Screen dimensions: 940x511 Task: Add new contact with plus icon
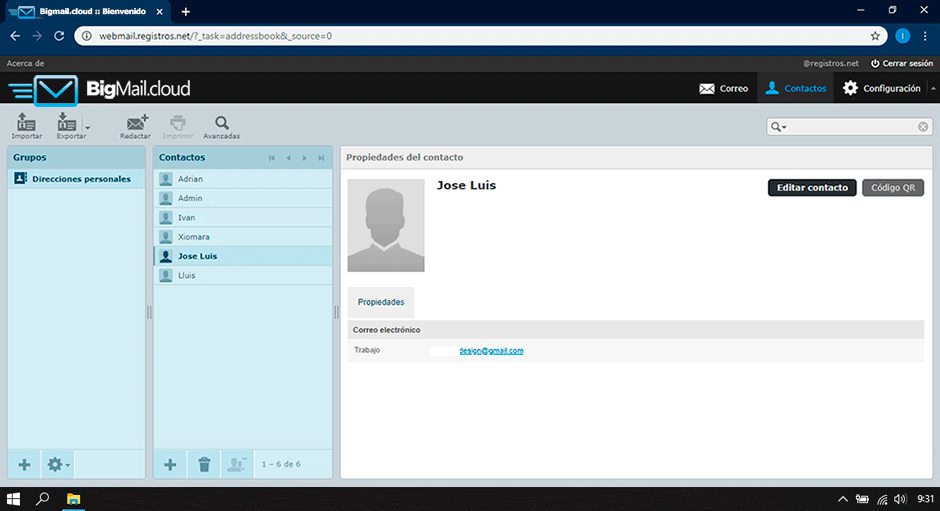pyautogui.click(x=170, y=464)
